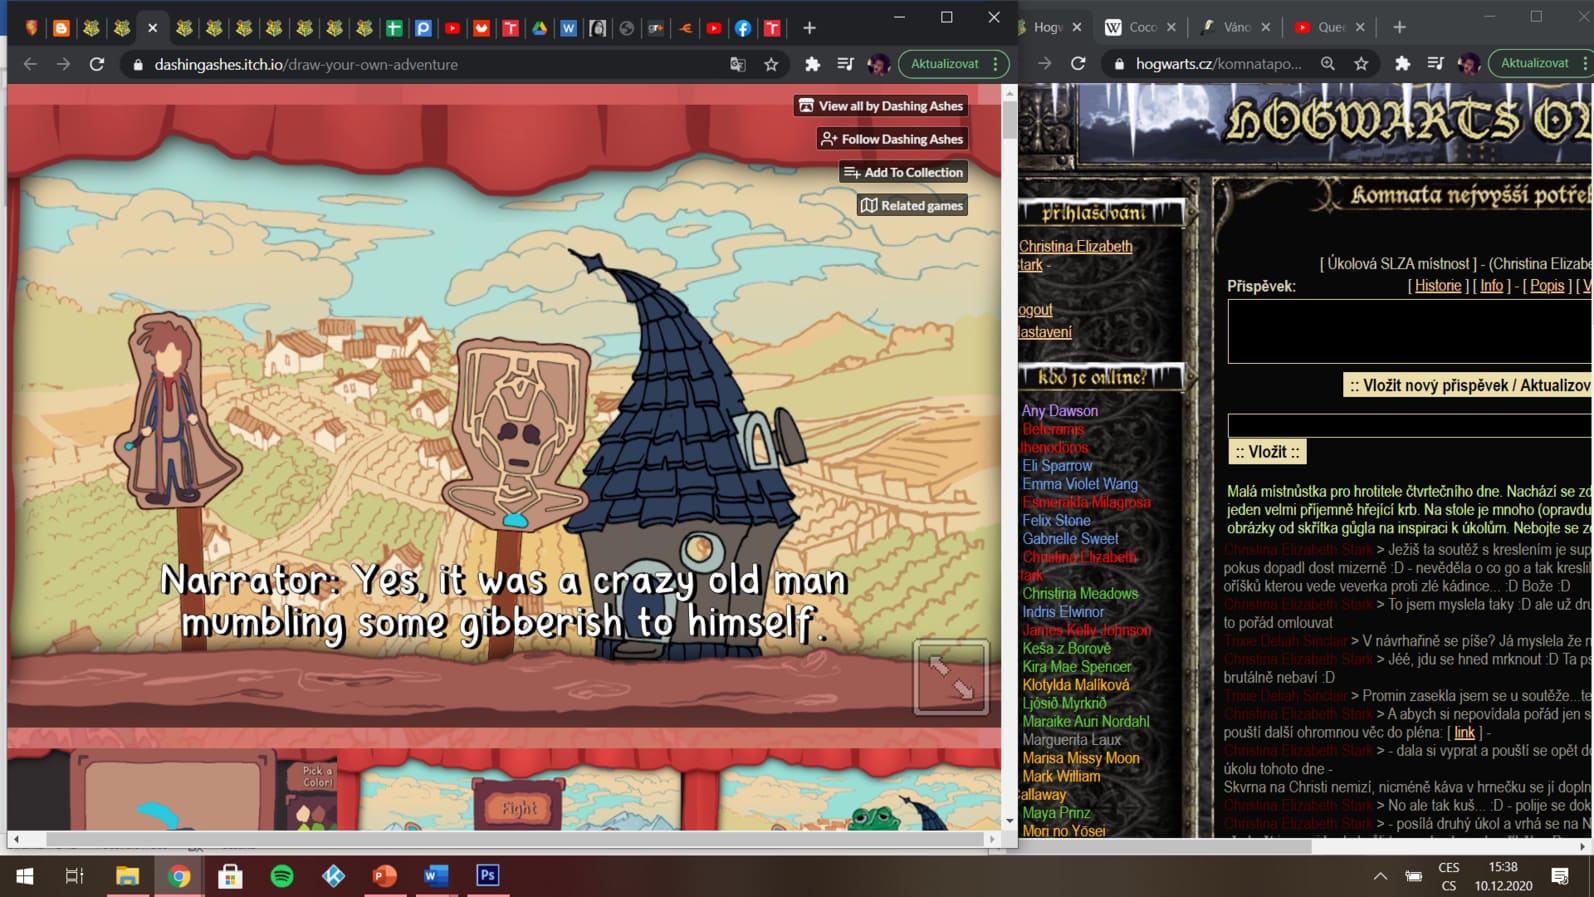Screen dimensions: 1594x897
Task: Close the active itch.io tab
Action: coord(152,28)
